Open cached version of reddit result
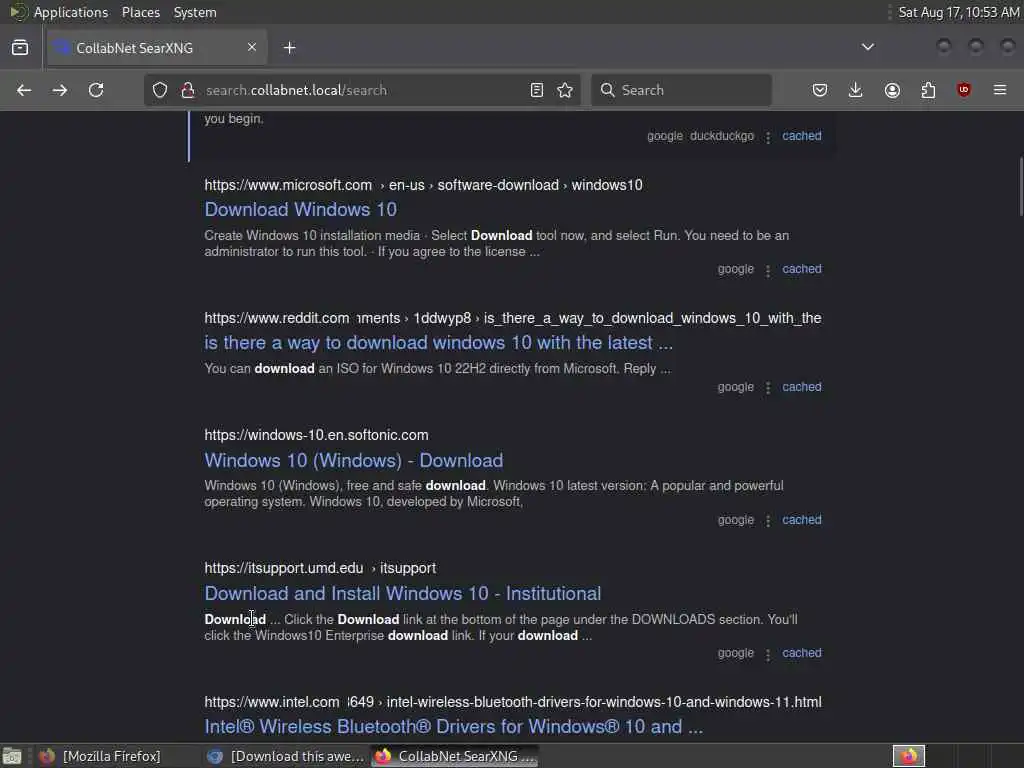The width and height of the screenshot is (1024, 768). [801, 387]
